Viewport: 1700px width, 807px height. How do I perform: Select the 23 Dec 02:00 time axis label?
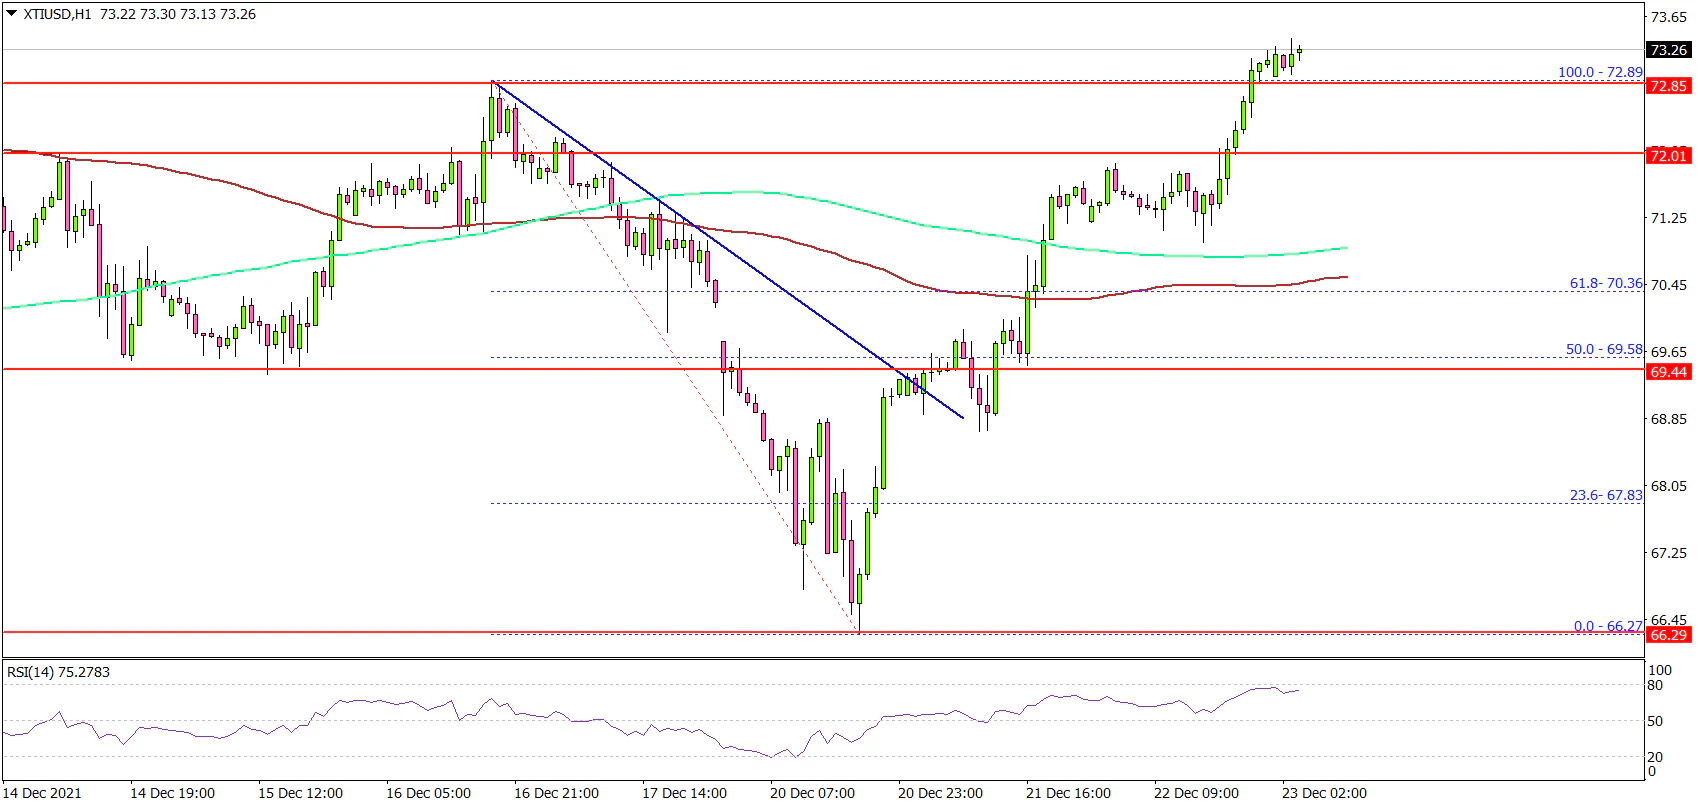(1323, 793)
